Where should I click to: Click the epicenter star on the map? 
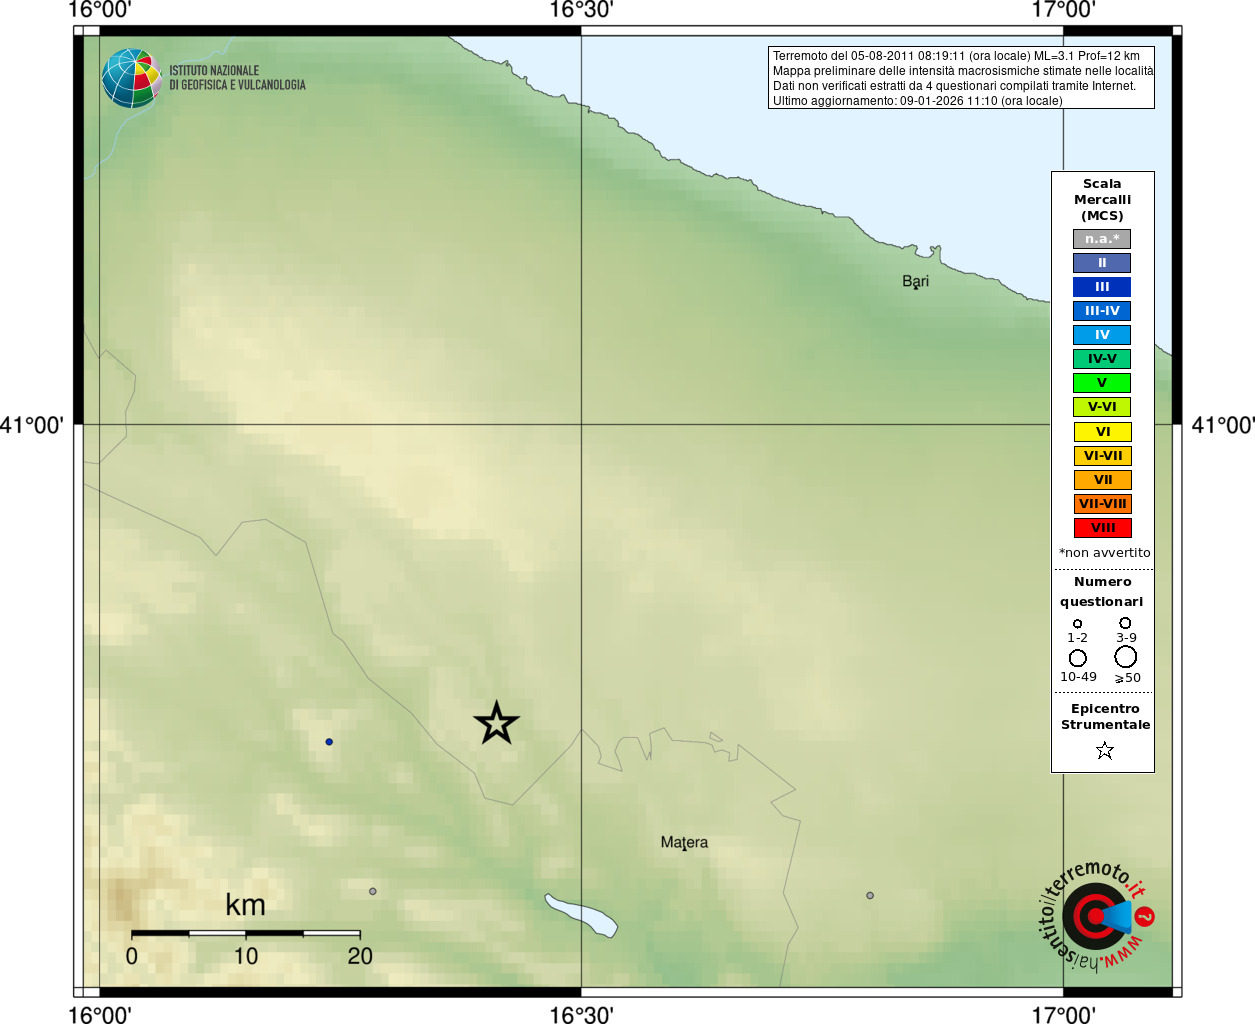496,723
